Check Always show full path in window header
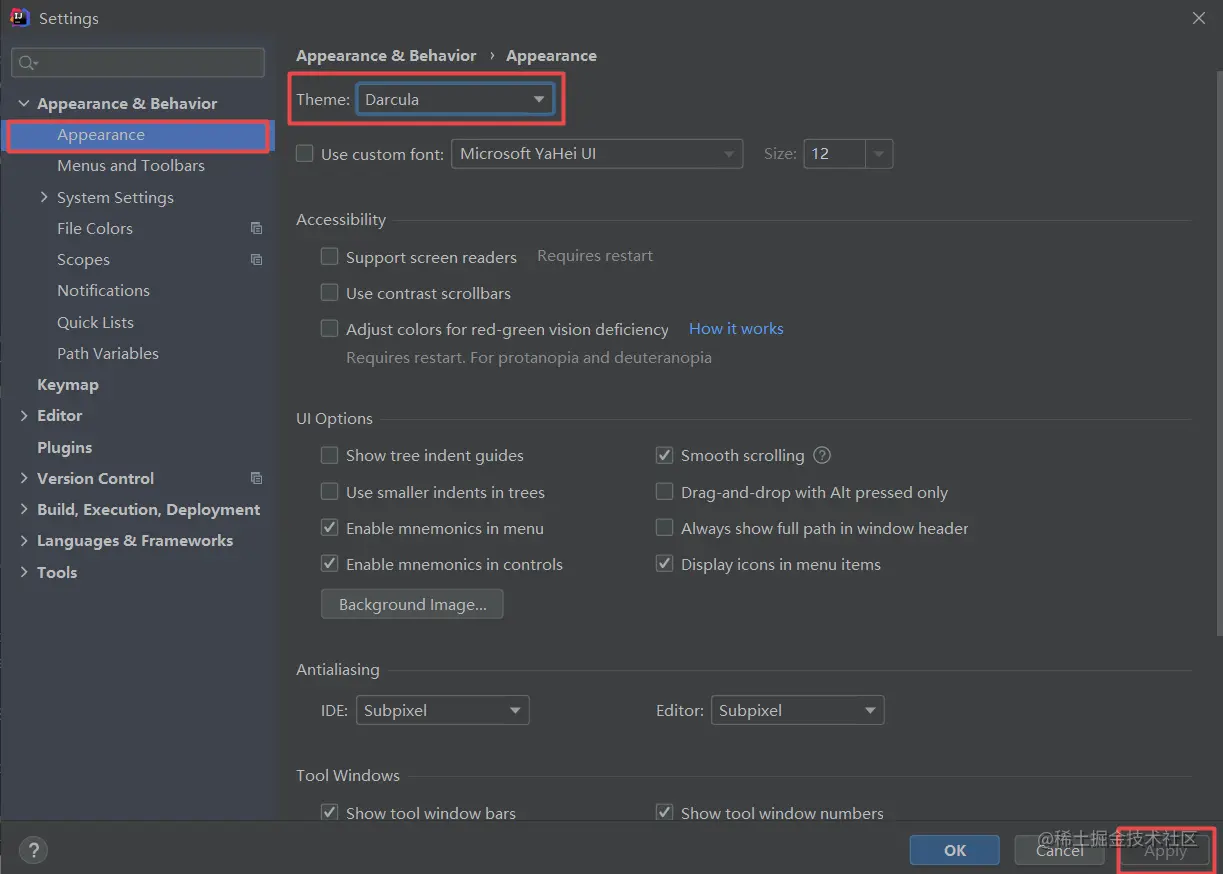This screenshot has height=874, width=1223. 664,527
